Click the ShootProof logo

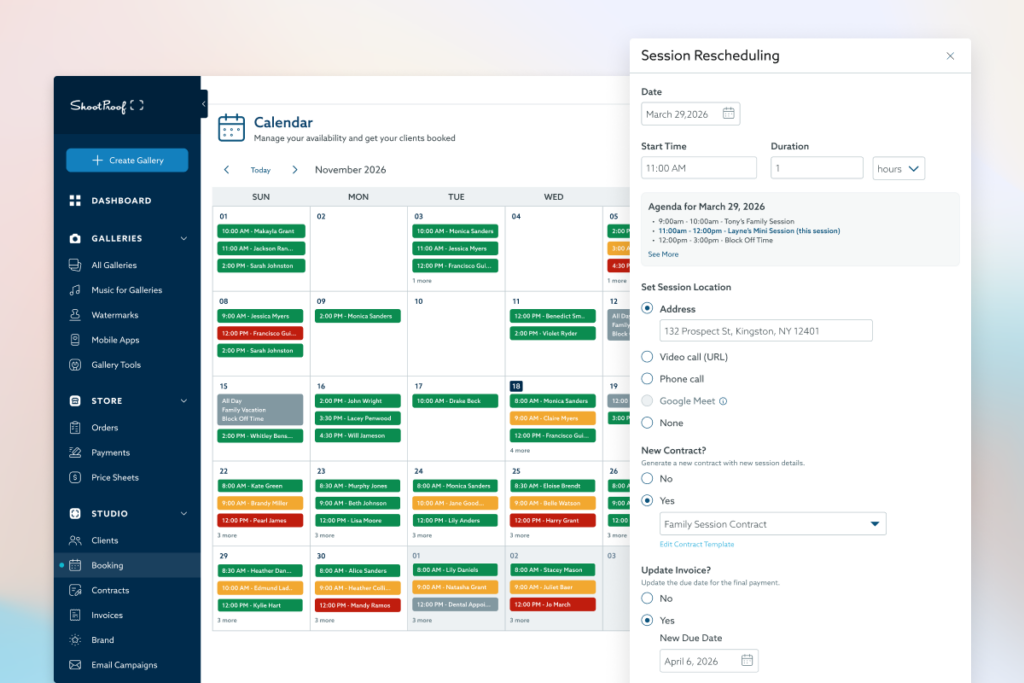point(104,105)
